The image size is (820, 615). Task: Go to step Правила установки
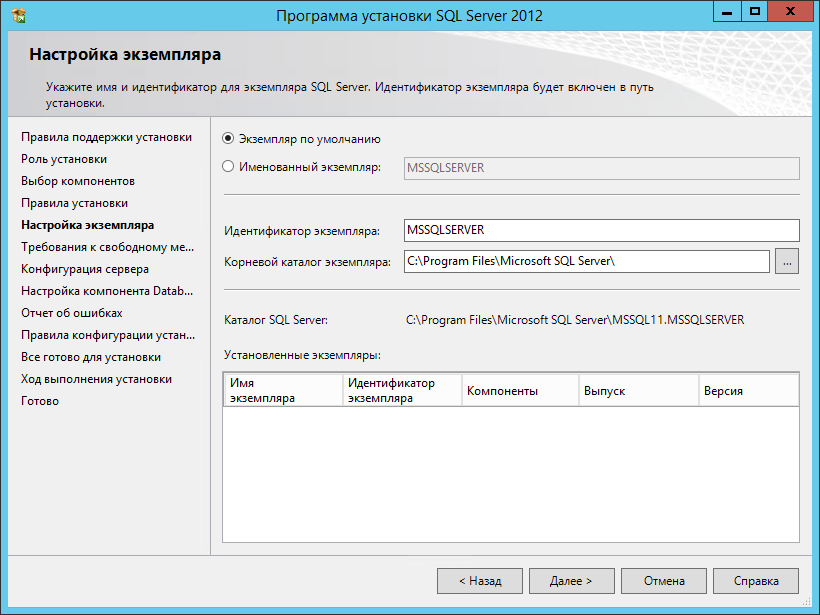pyautogui.click(x=74, y=203)
